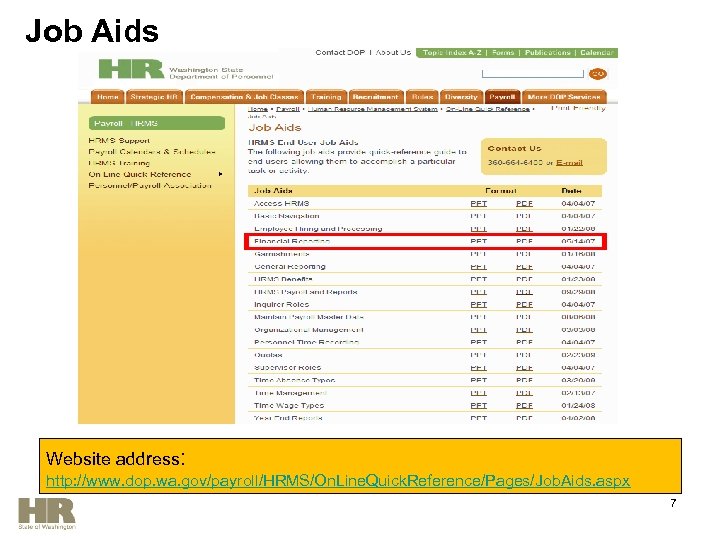Select the 'Inquirer Roles' row title

point(281,304)
